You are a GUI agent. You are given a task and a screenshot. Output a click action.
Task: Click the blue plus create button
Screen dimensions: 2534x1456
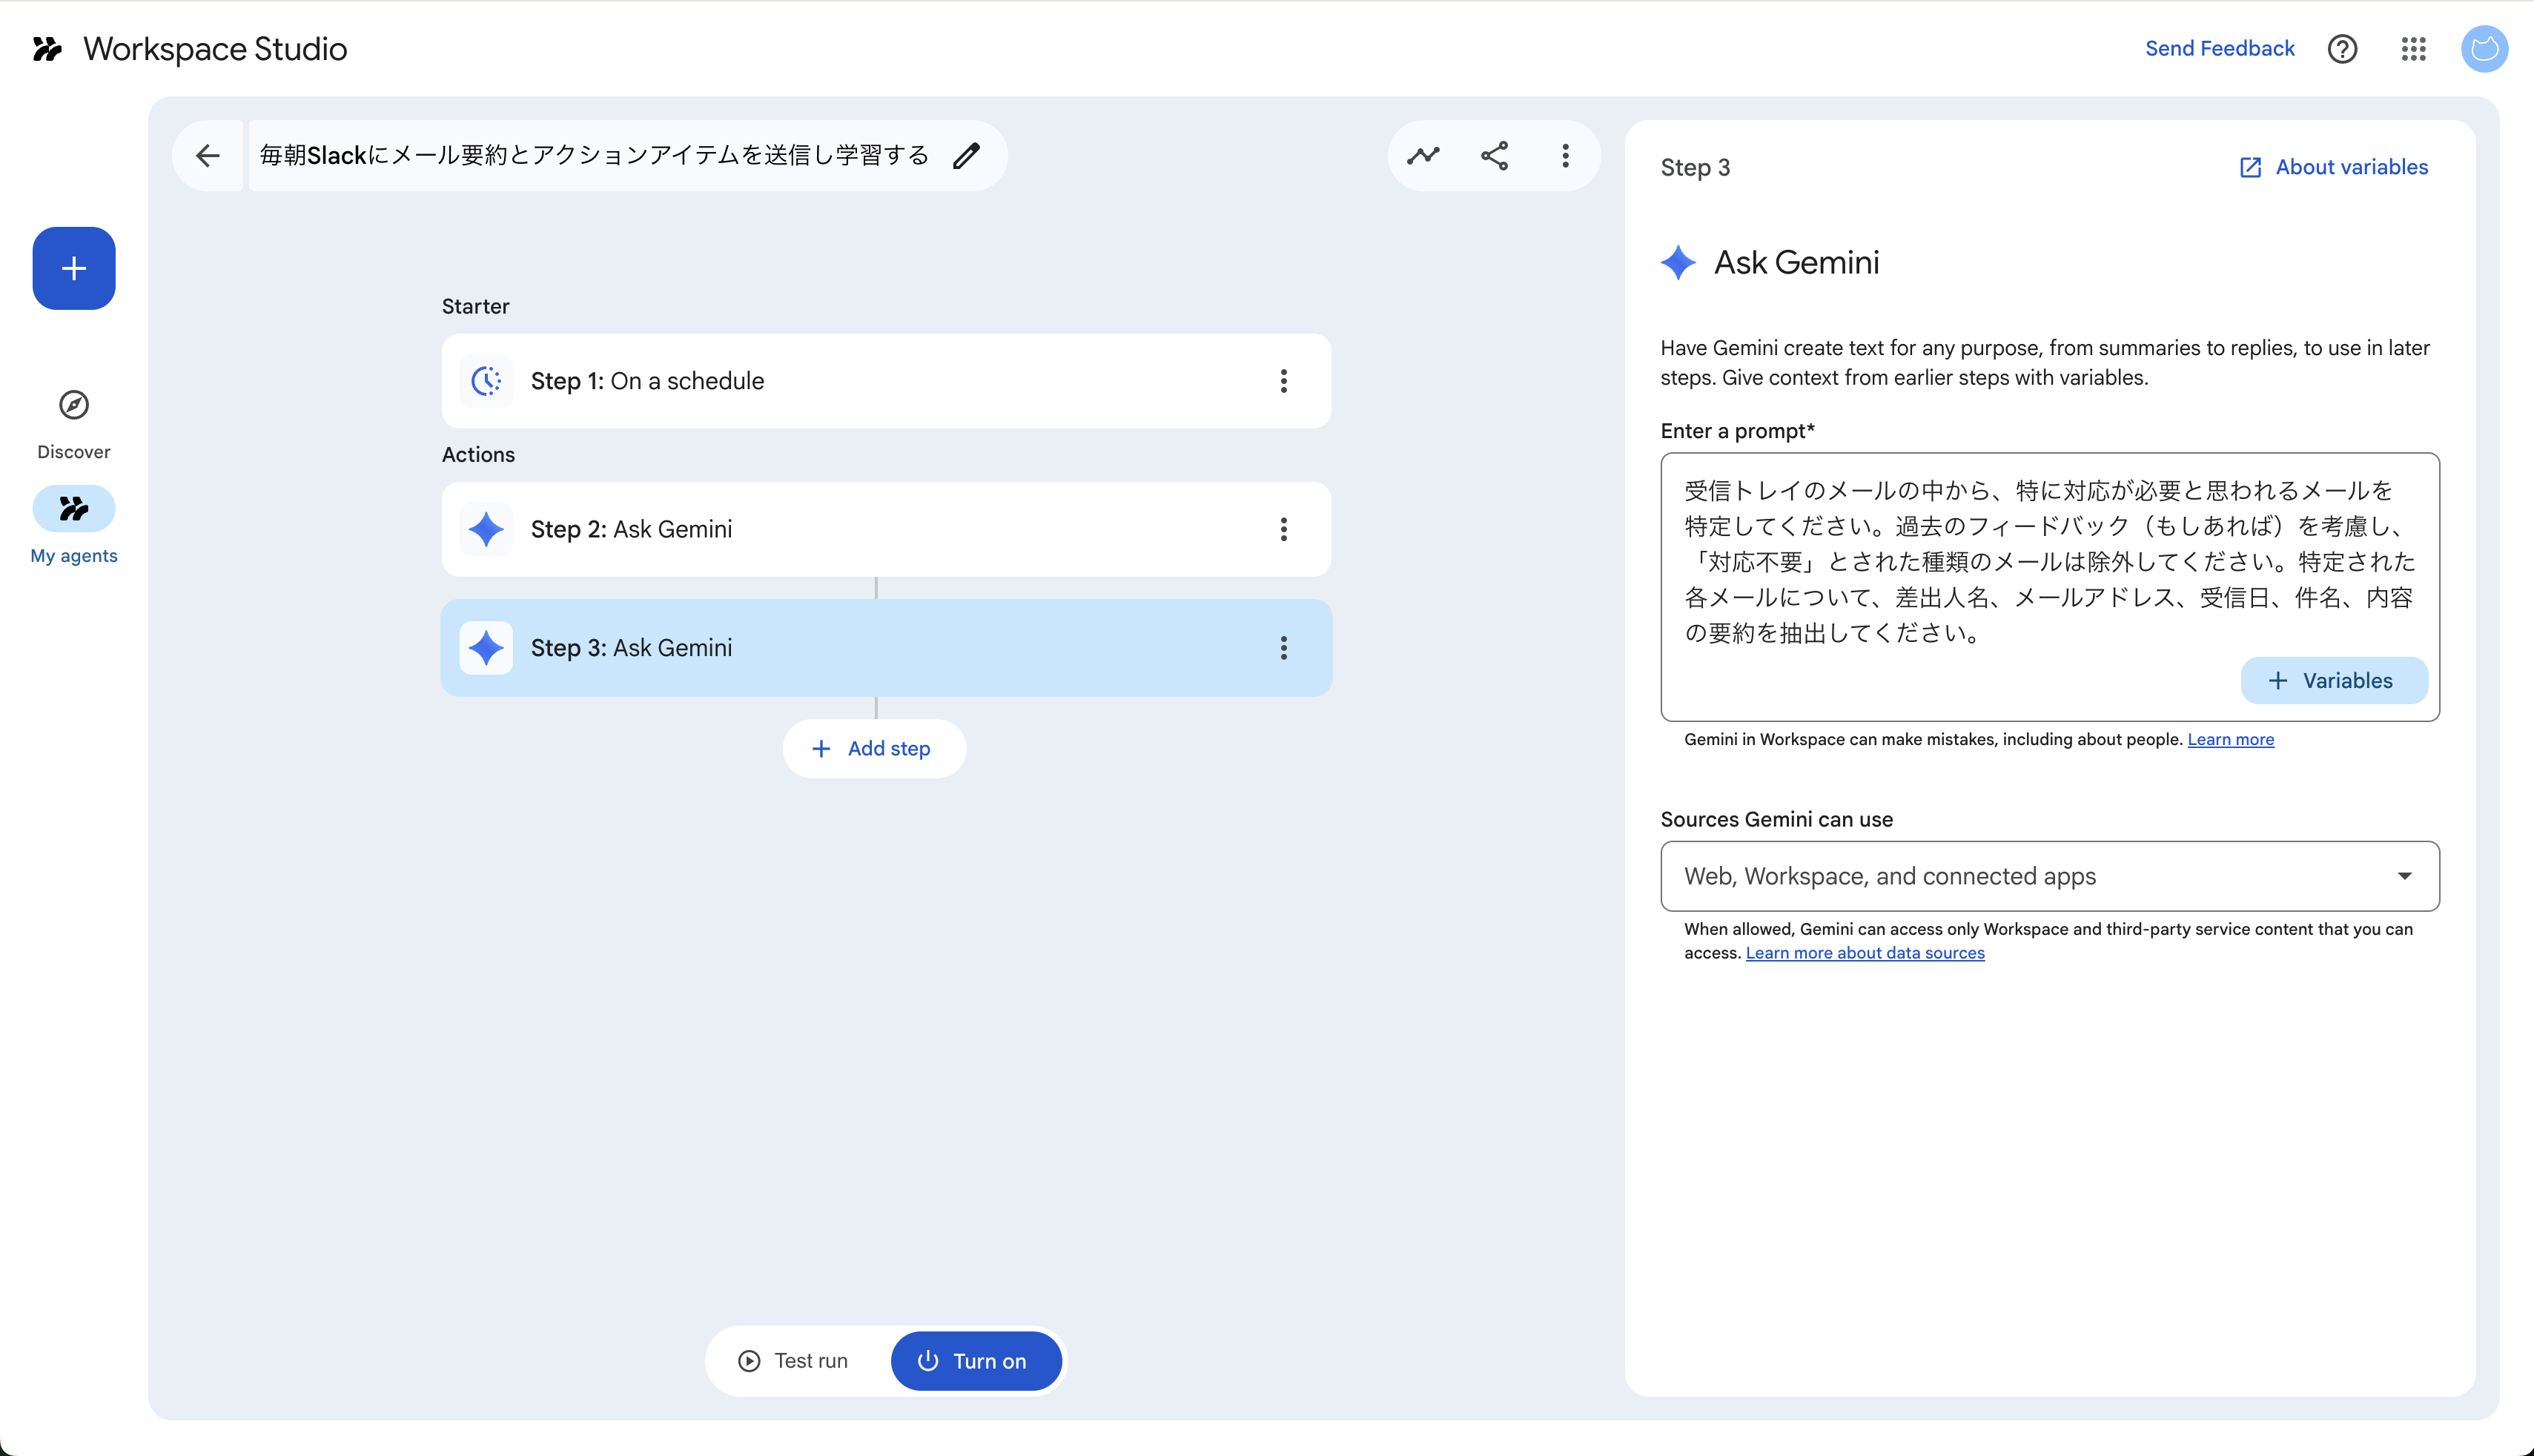point(74,268)
